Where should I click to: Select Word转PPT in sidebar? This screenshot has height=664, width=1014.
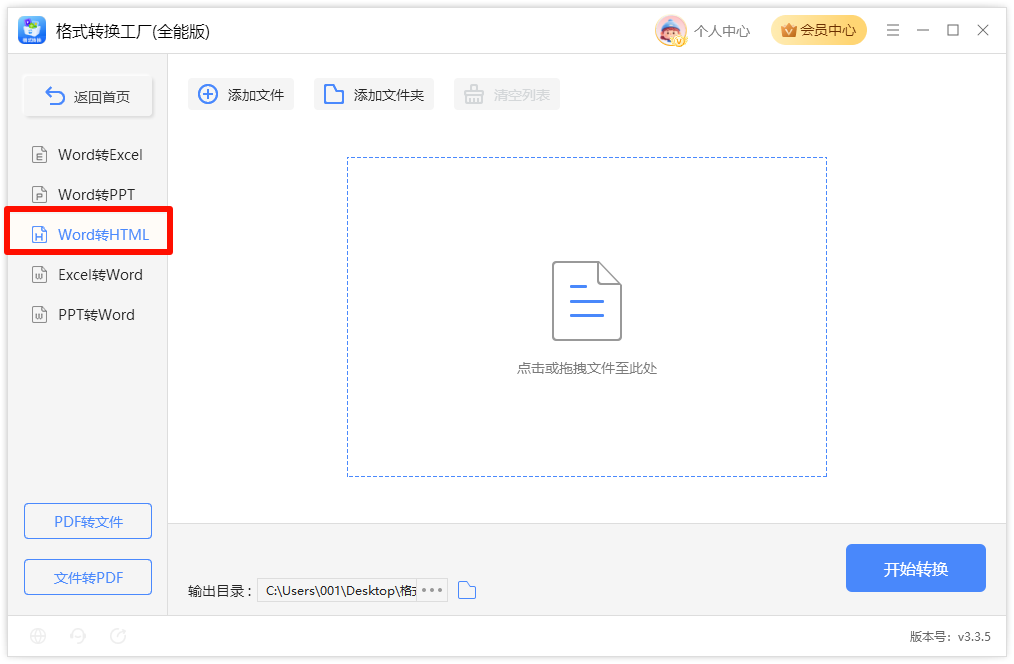(x=87, y=195)
